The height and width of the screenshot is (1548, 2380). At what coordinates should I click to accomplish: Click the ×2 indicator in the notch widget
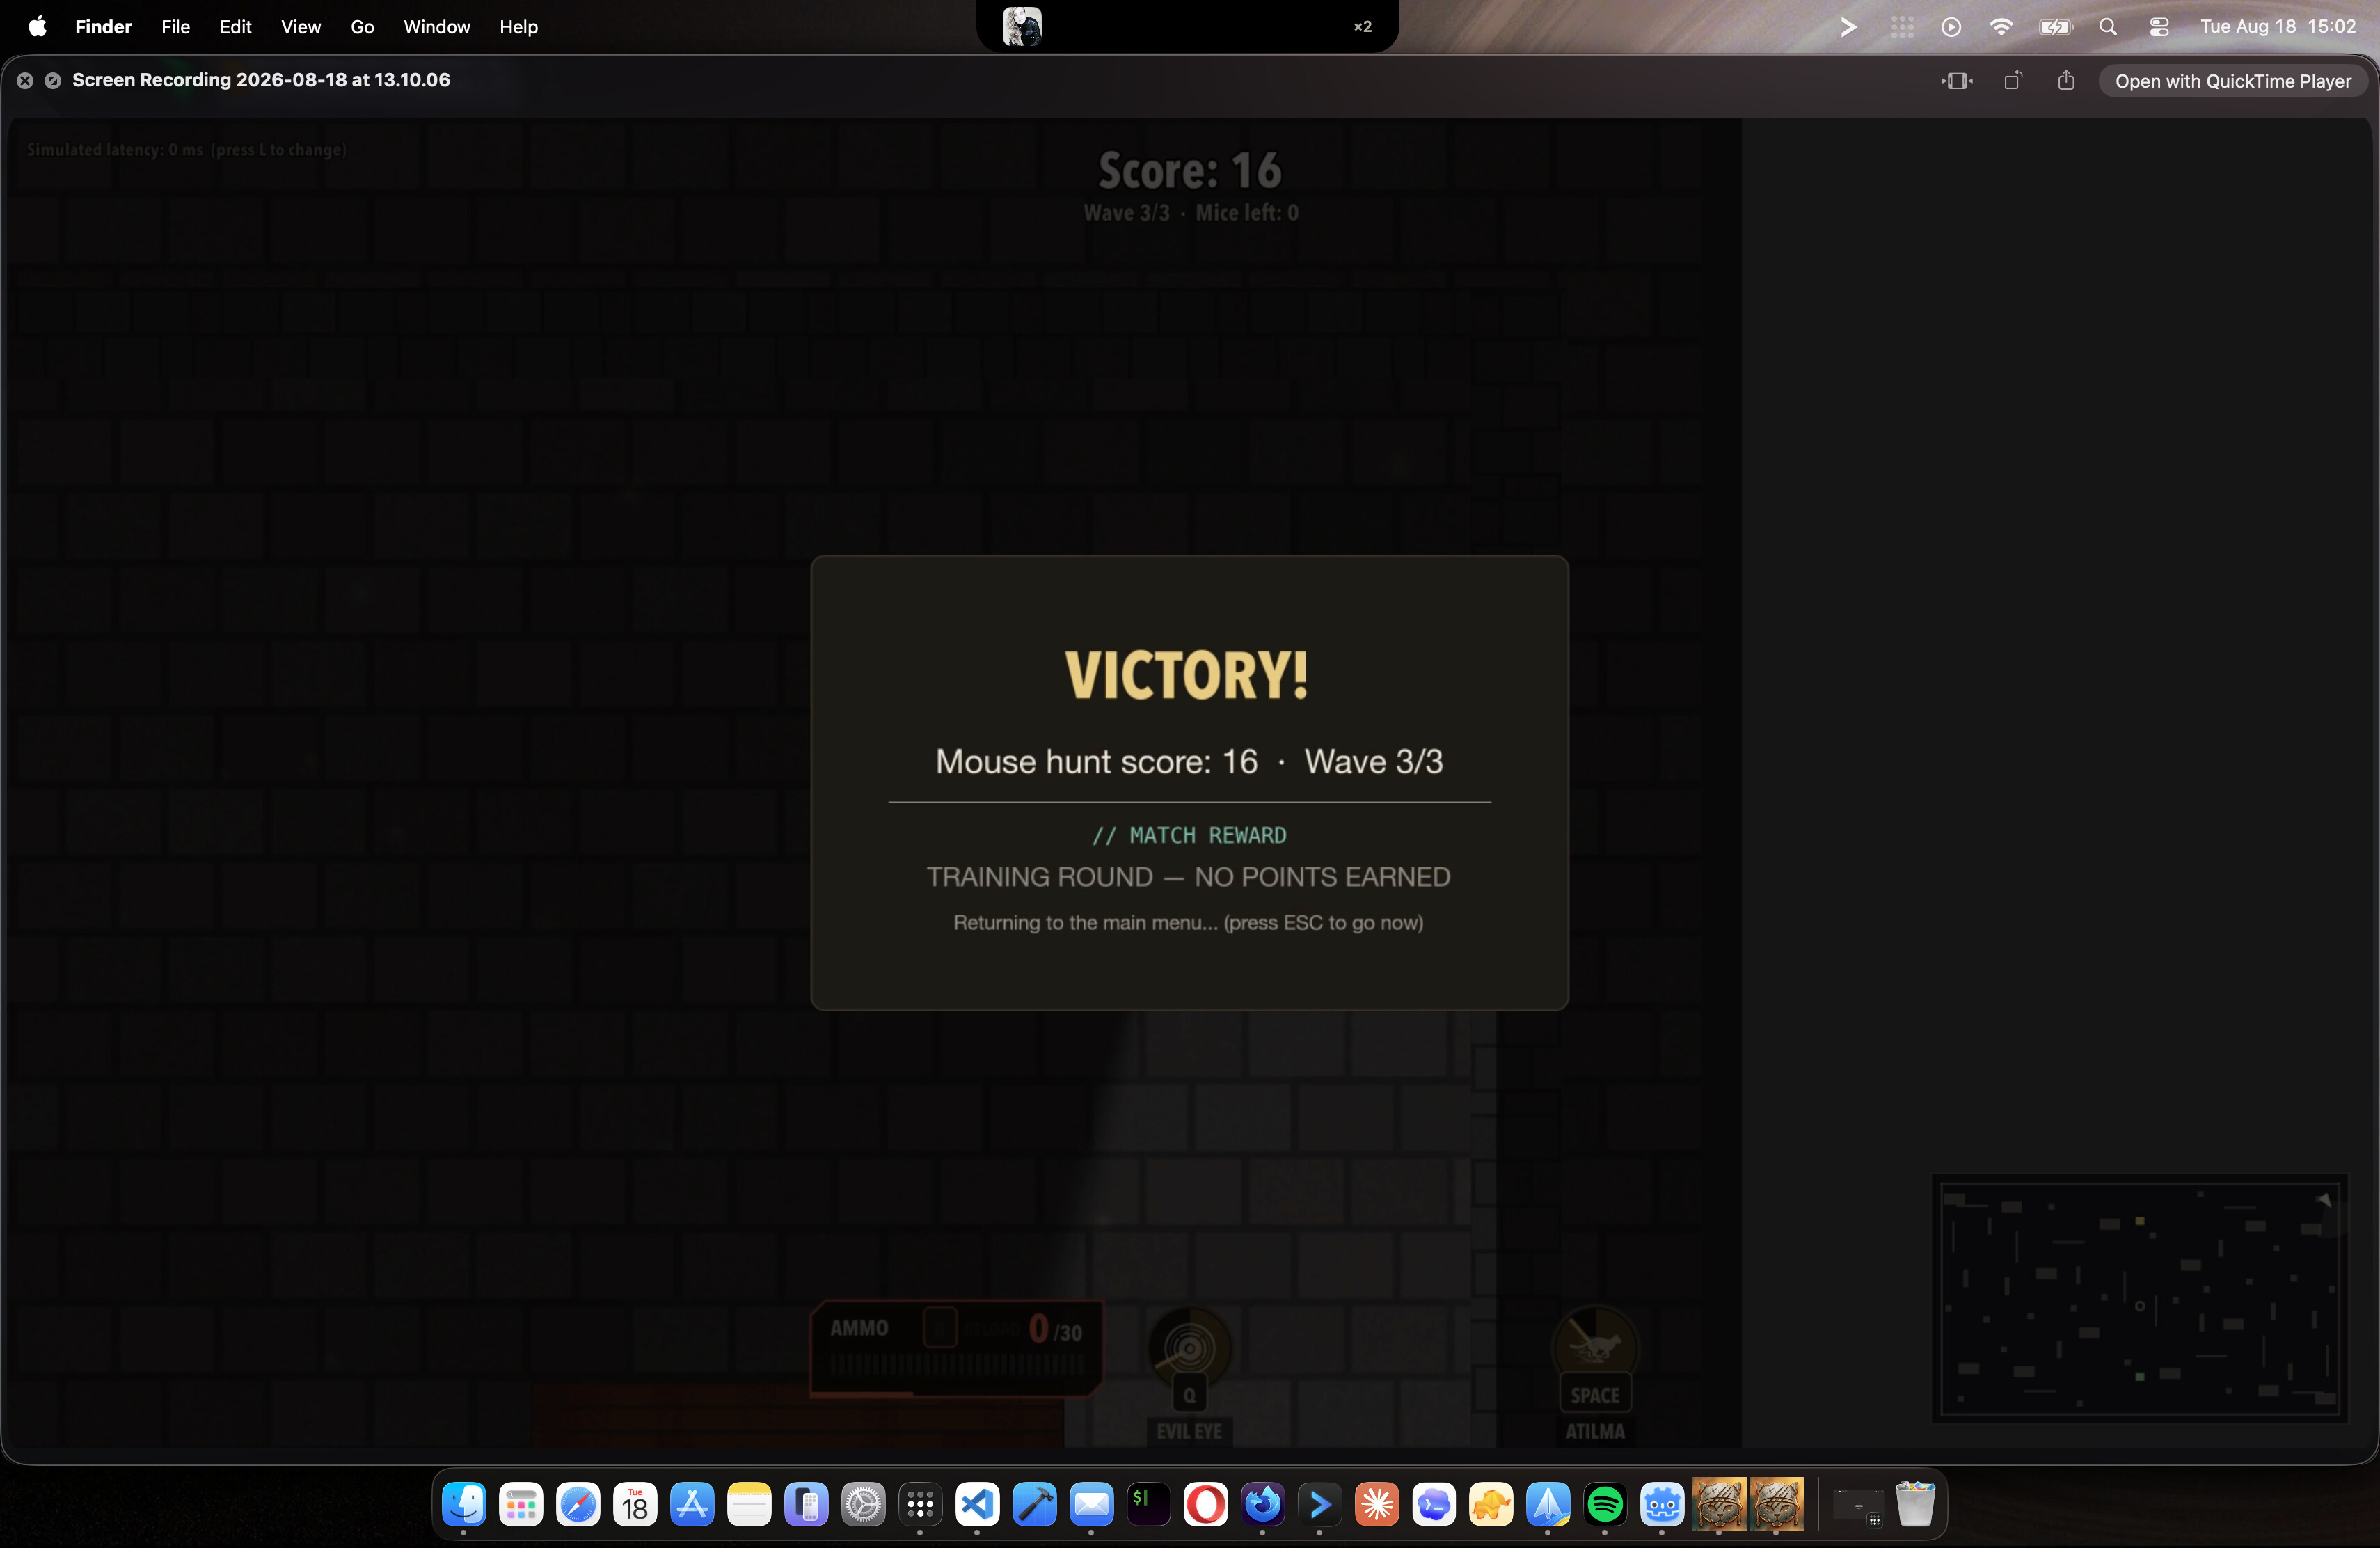click(1362, 26)
